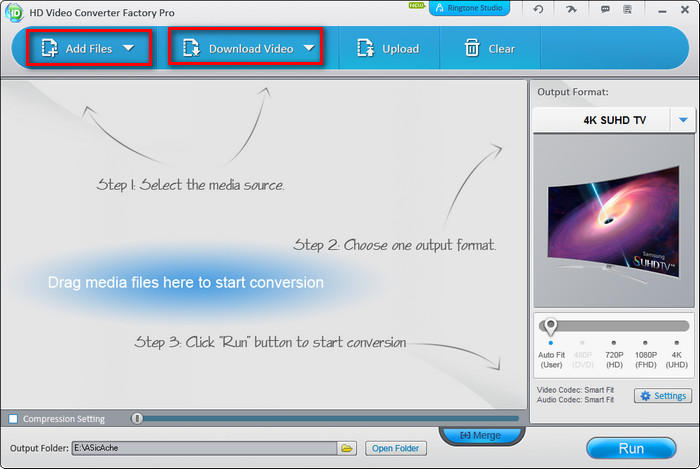Click the Samsung SUHD TV preview image

(614, 223)
